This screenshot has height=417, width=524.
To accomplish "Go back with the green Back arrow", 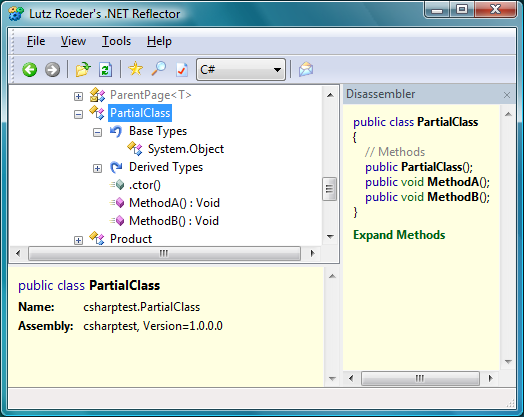I will coord(30,70).
